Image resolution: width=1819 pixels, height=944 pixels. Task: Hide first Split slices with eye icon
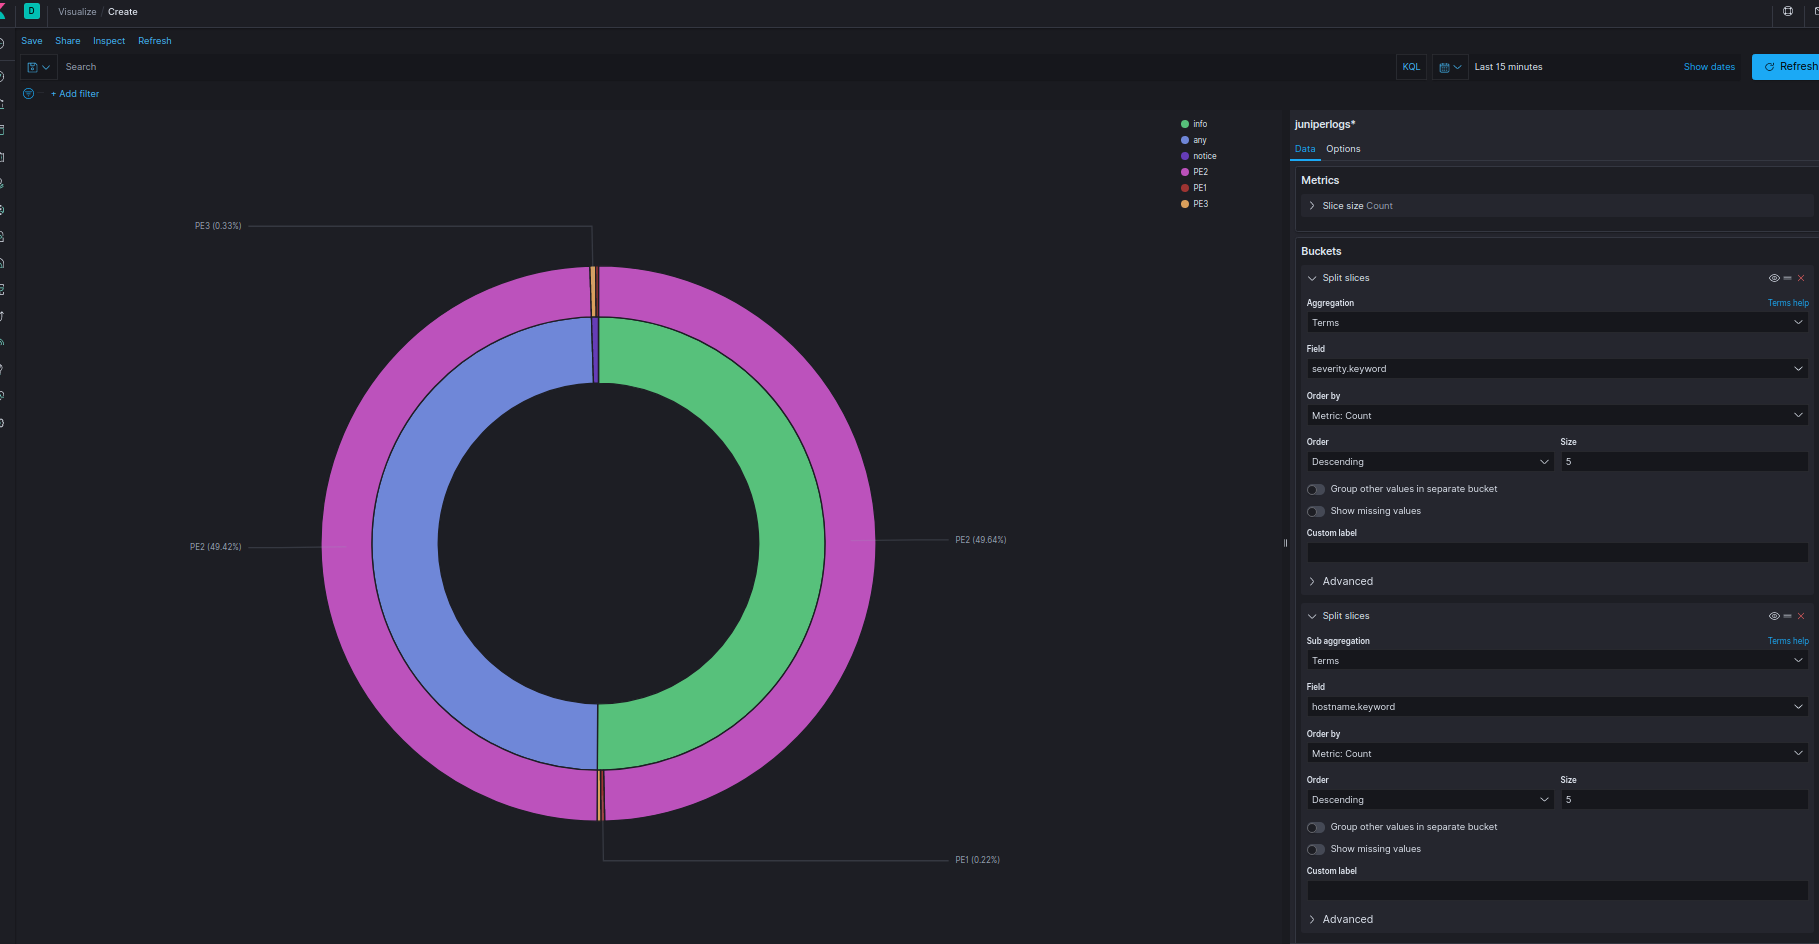(1773, 278)
